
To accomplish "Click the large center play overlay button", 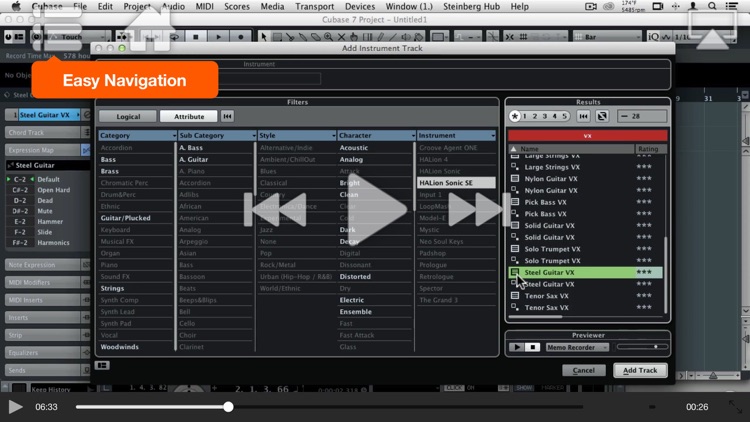I will (x=377, y=209).
